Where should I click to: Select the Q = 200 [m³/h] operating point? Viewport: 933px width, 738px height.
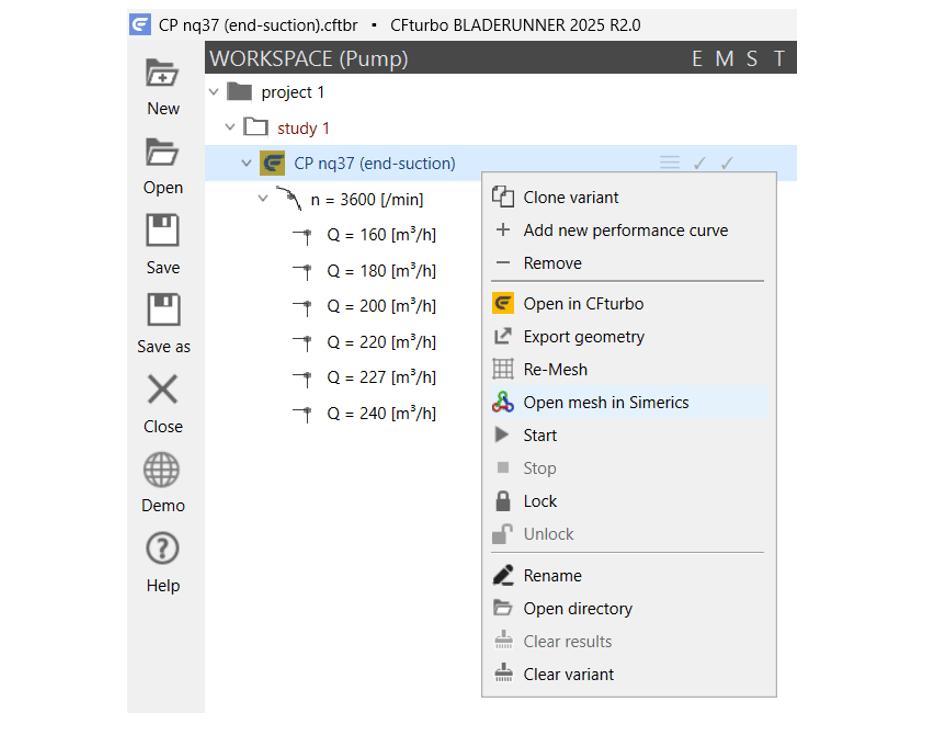coord(381,306)
